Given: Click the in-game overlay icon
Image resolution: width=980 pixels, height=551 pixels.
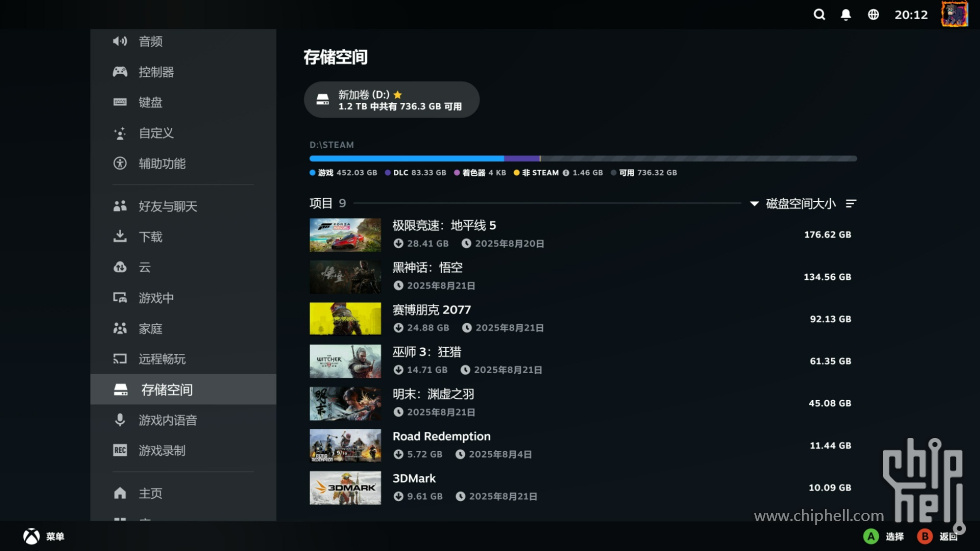Looking at the screenshot, I should click(x=120, y=297).
